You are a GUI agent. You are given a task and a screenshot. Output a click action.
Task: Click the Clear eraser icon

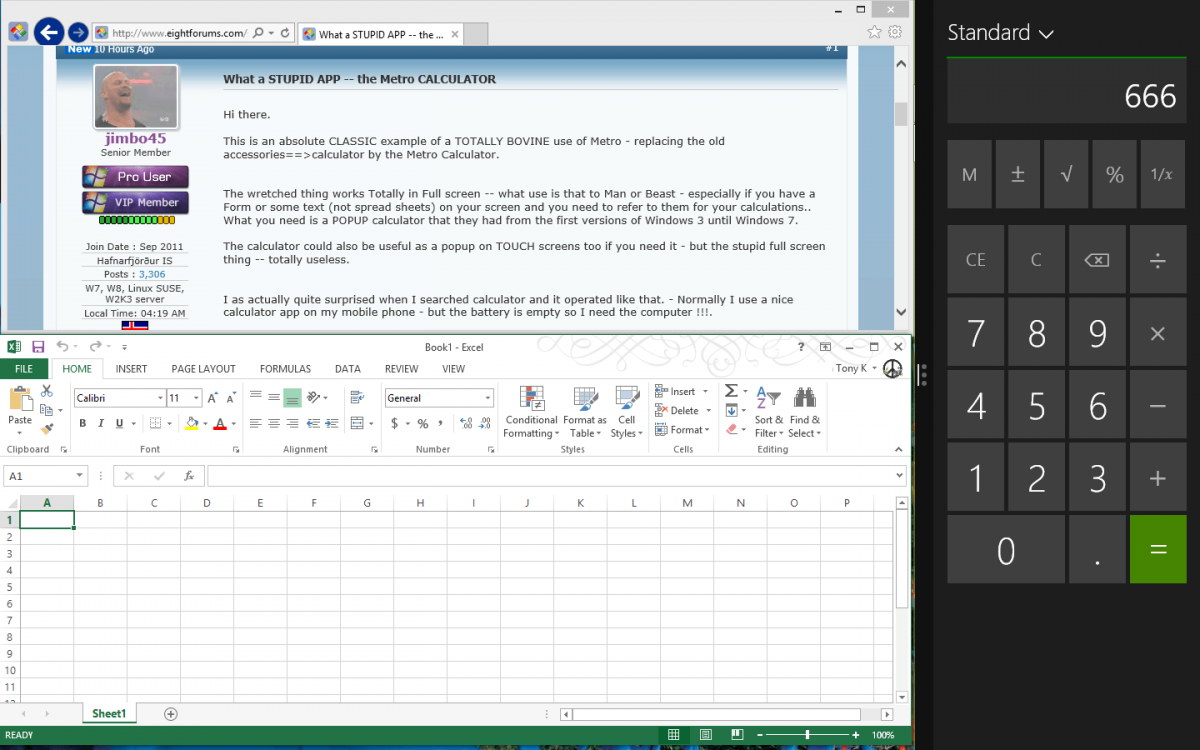point(731,429)
